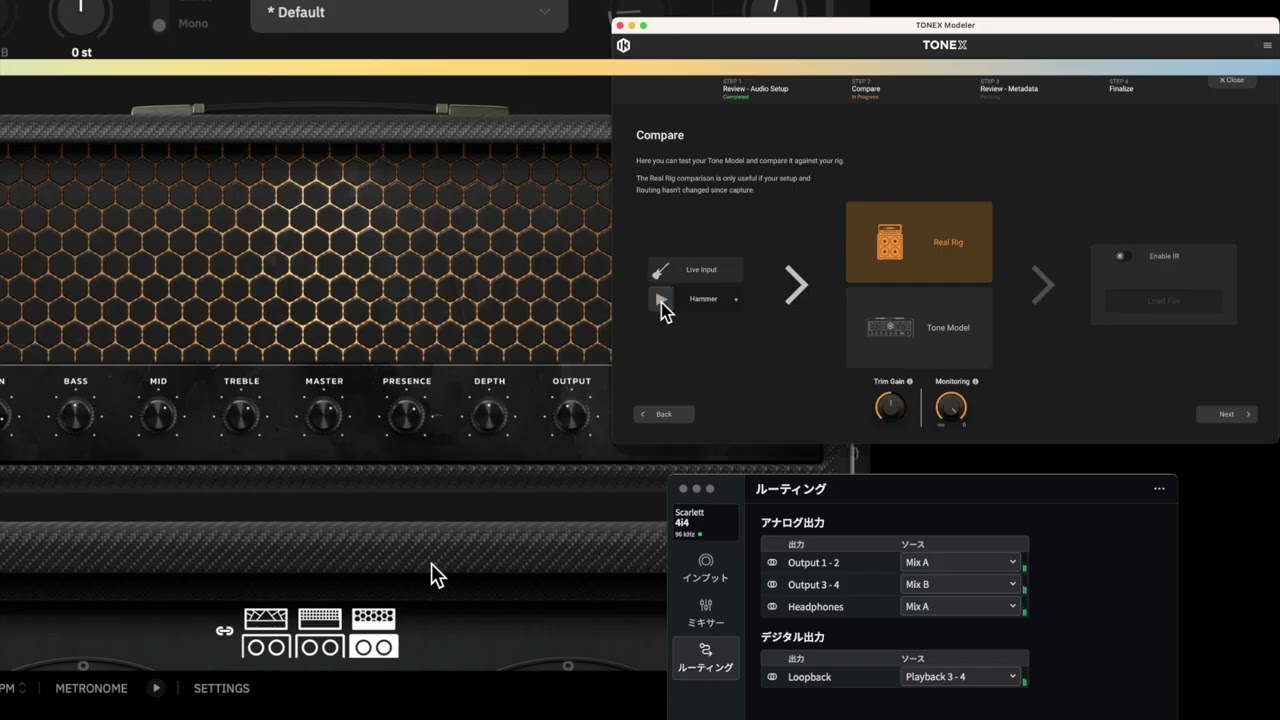This screenshot has height=720, width=1280.
Task: Toggle the Enable IR switch
Action: point(1123,256)
